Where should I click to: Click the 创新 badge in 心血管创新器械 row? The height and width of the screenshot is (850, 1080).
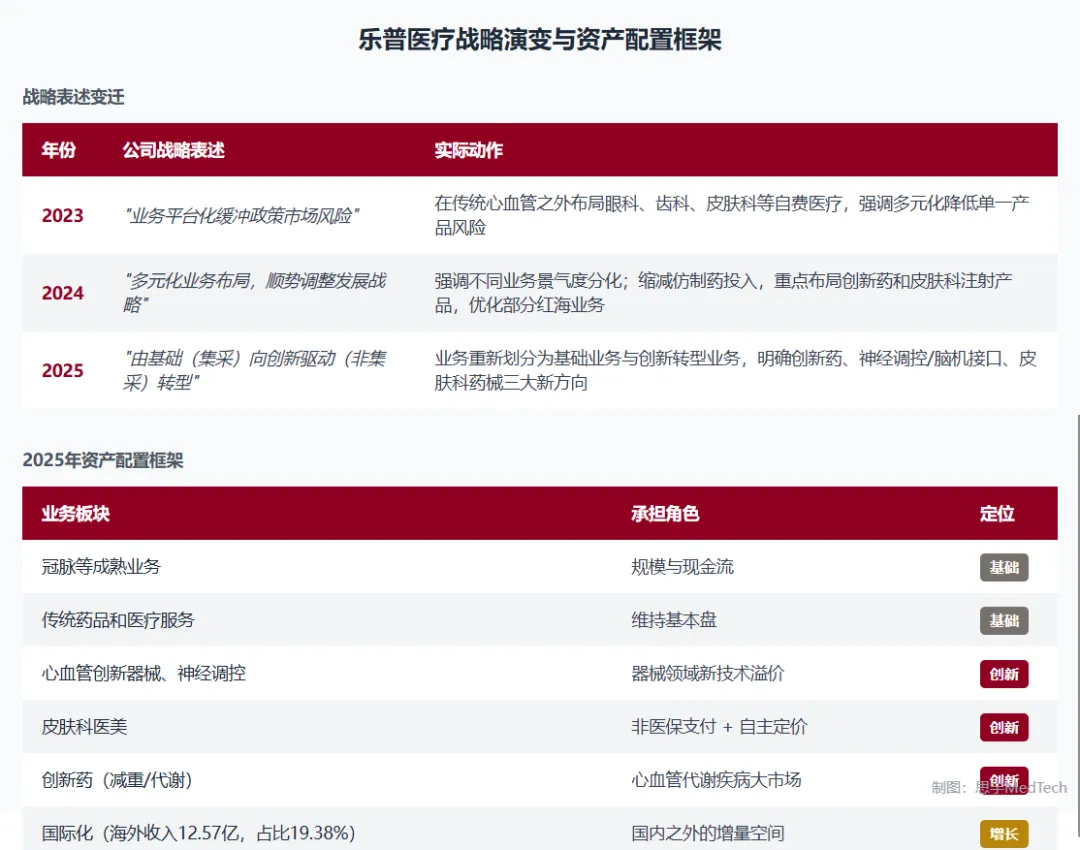coord(1004,674)
